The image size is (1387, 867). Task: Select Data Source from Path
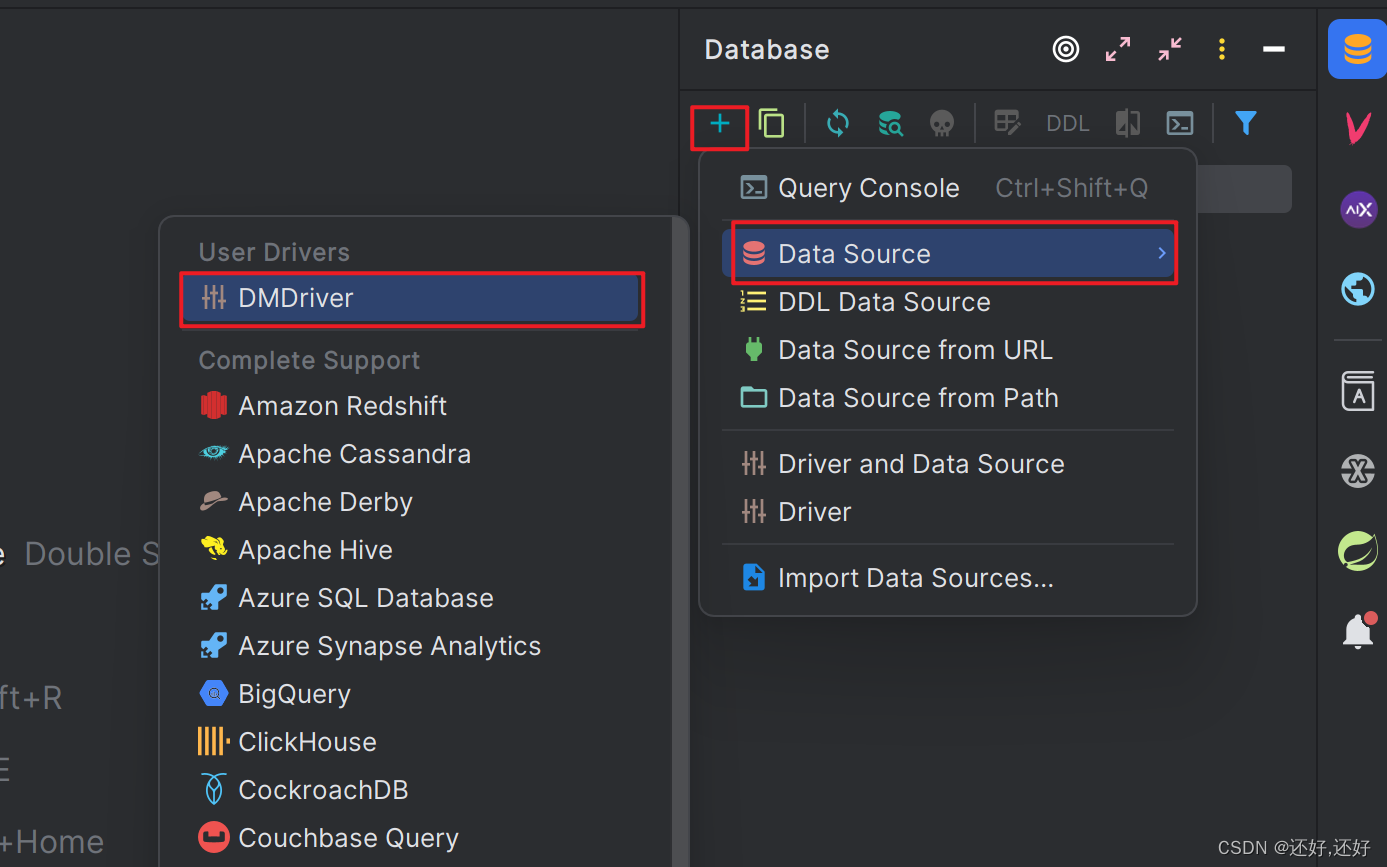click(947, 398)
